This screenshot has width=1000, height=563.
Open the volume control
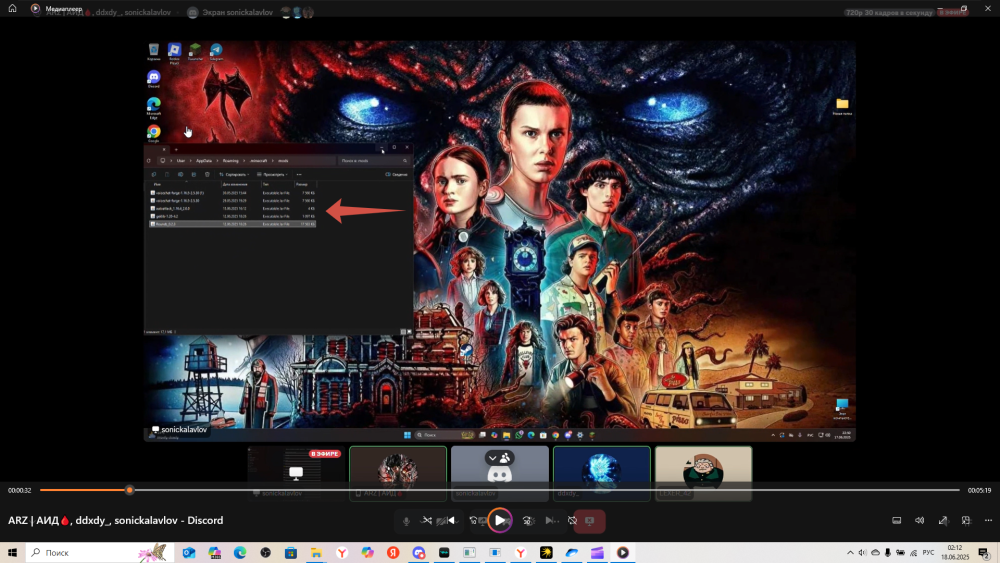click(x=920, y=521)
